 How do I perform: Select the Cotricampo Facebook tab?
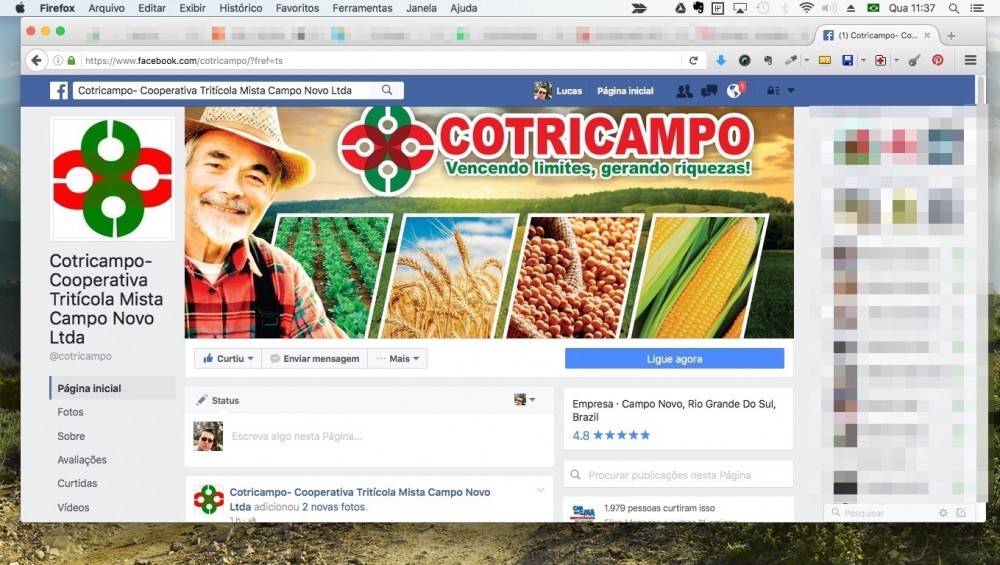point(876,36)
